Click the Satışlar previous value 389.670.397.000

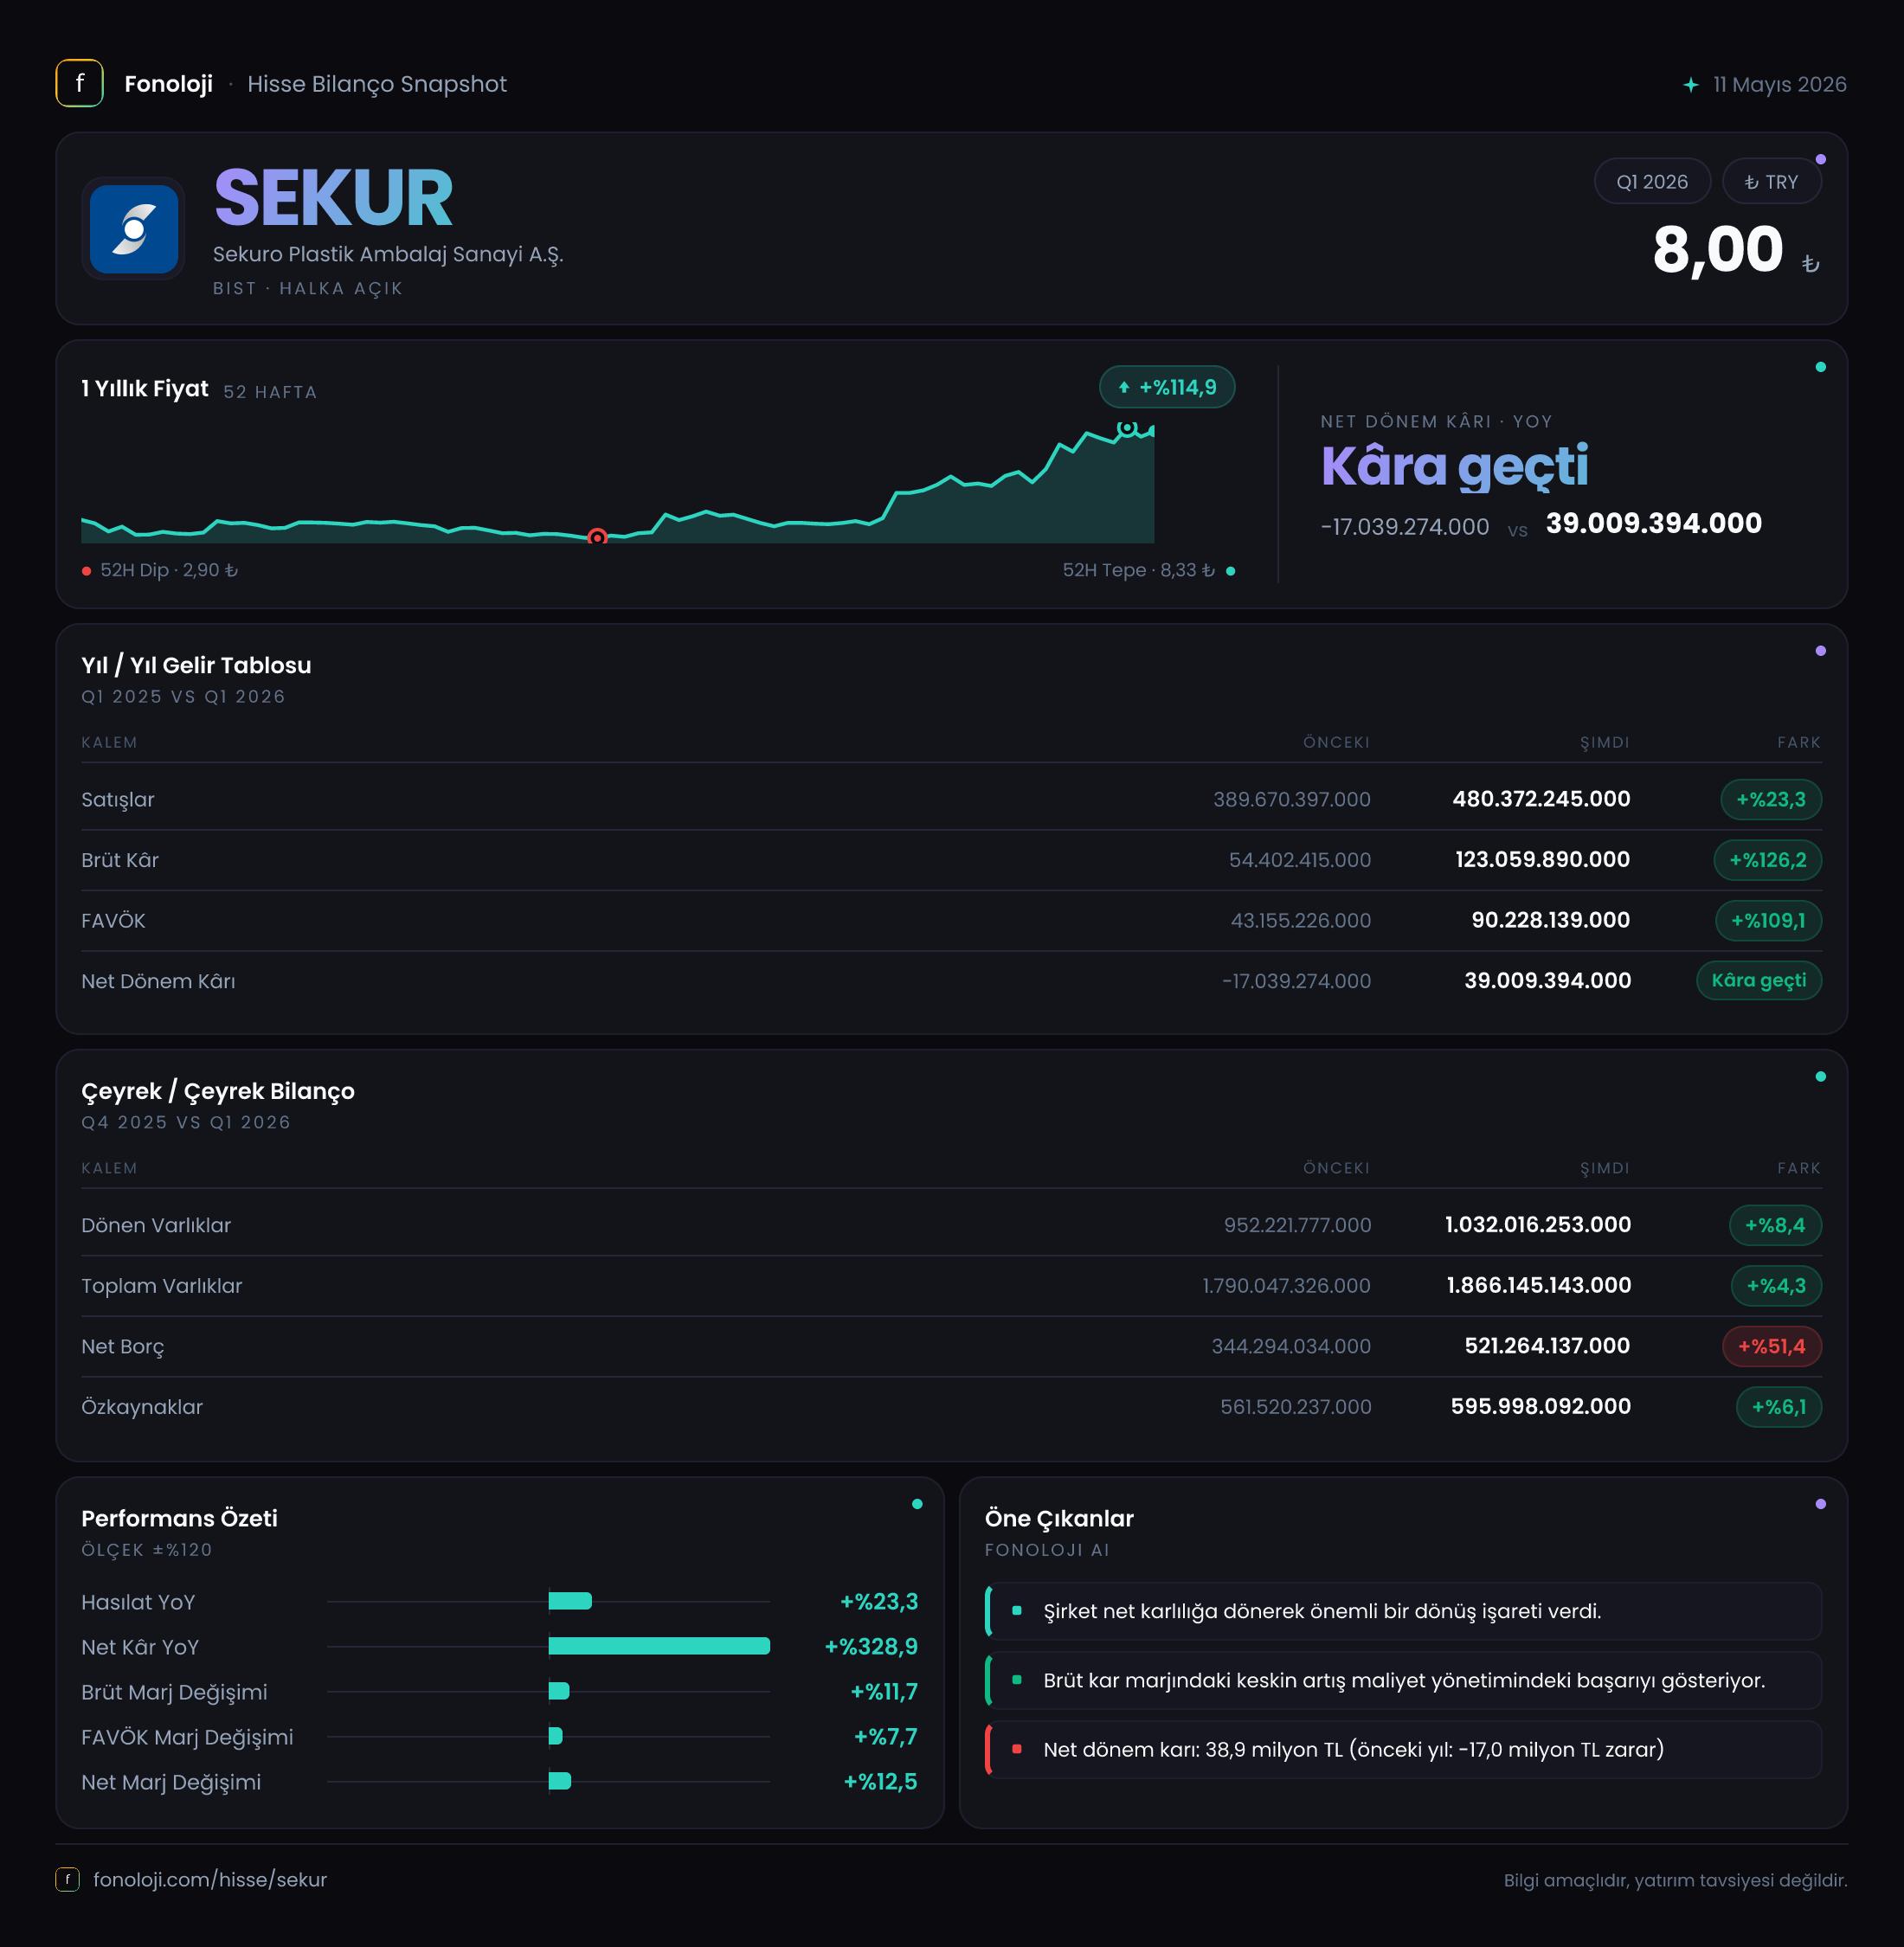[1292, 800]
